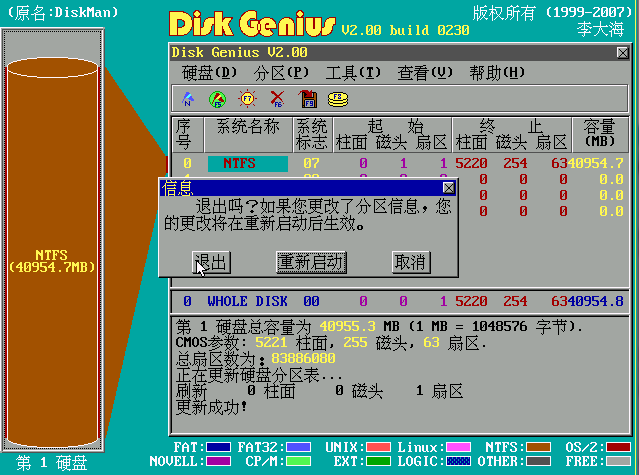Image resolution: width=639 pixels, height=475 pixels.
Task: Select the NTFS partition name cell in the table
Action: (x=248, y=164)
